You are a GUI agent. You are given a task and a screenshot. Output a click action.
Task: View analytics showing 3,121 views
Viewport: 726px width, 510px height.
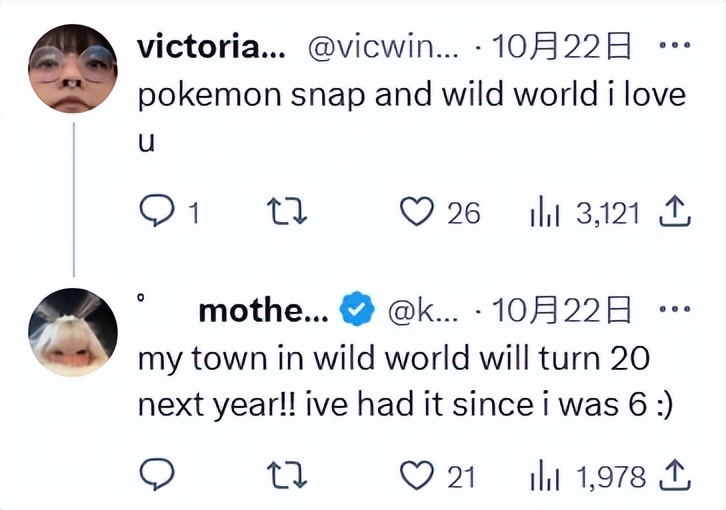point(543,212)
